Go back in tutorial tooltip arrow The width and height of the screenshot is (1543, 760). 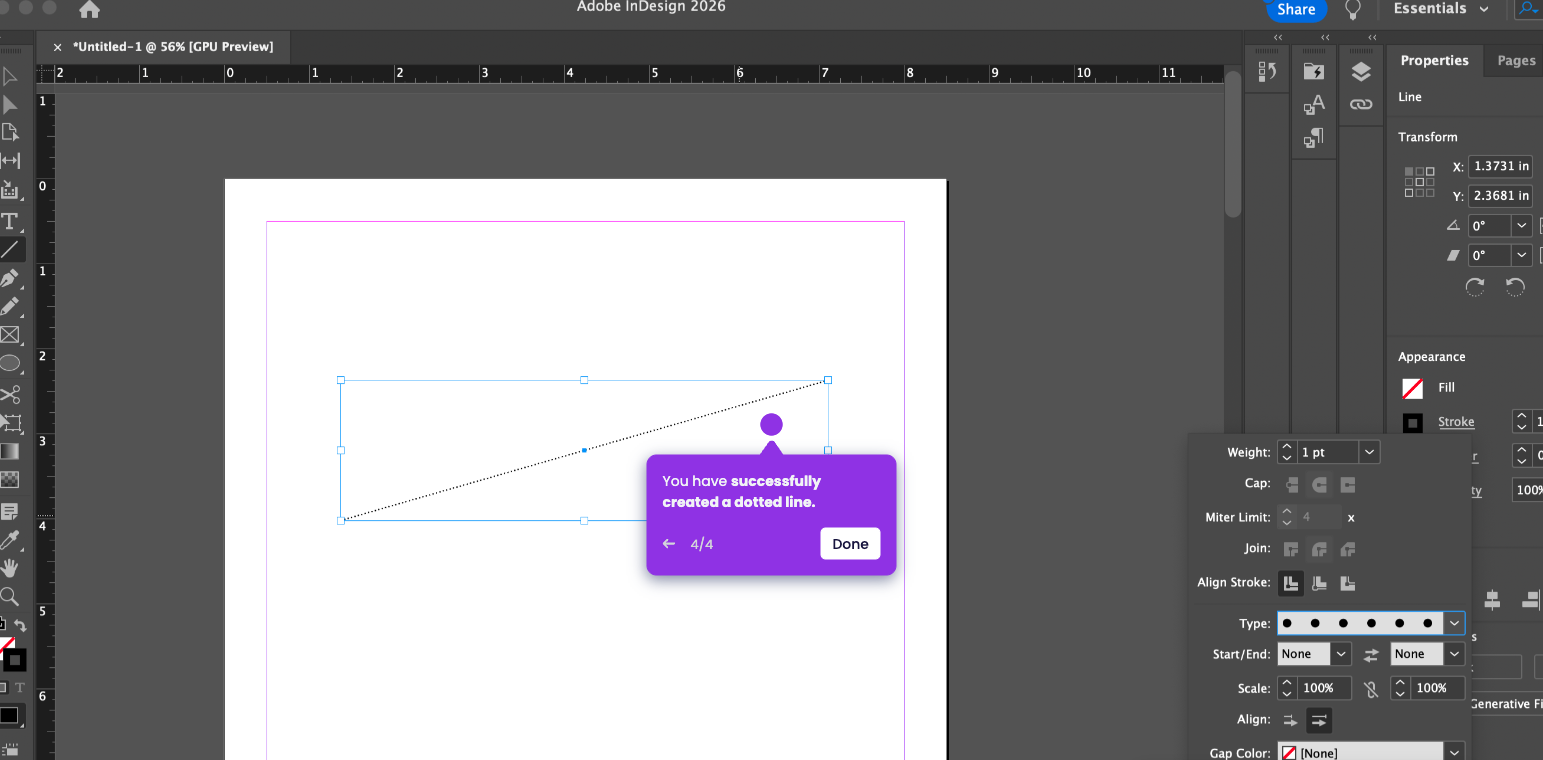(669, 544)
